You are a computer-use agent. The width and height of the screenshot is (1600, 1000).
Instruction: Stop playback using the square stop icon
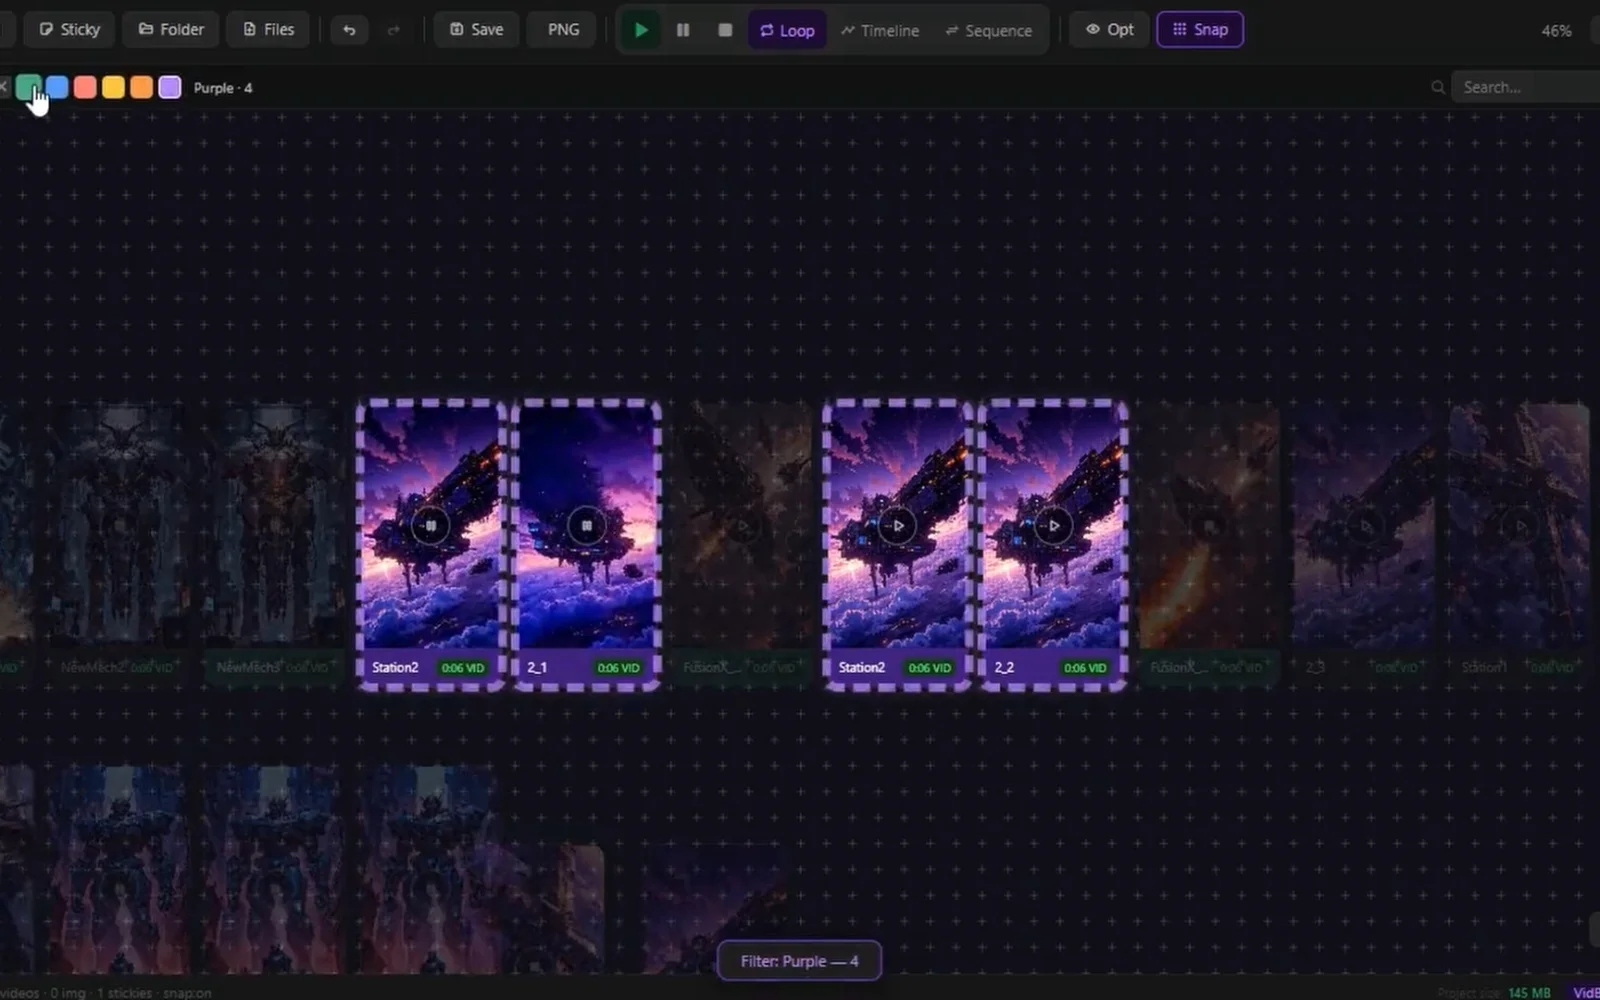point(725,30)
